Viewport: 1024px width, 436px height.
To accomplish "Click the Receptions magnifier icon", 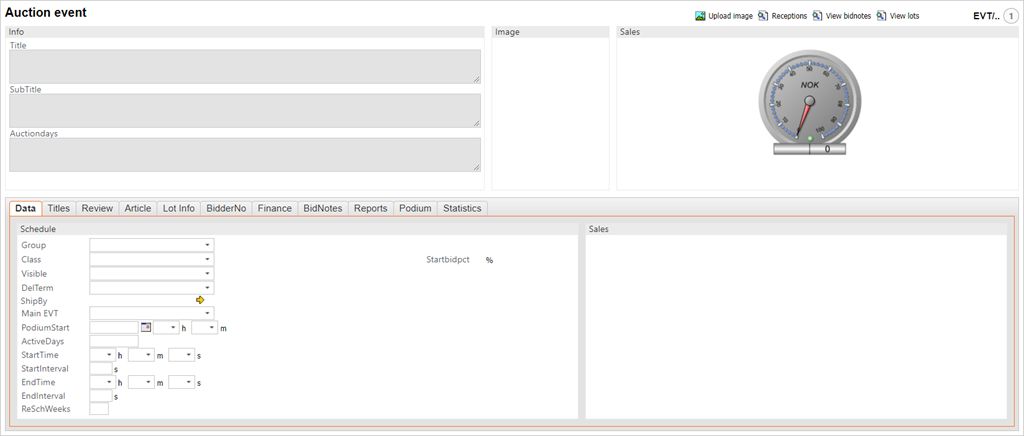I will 763,16.
